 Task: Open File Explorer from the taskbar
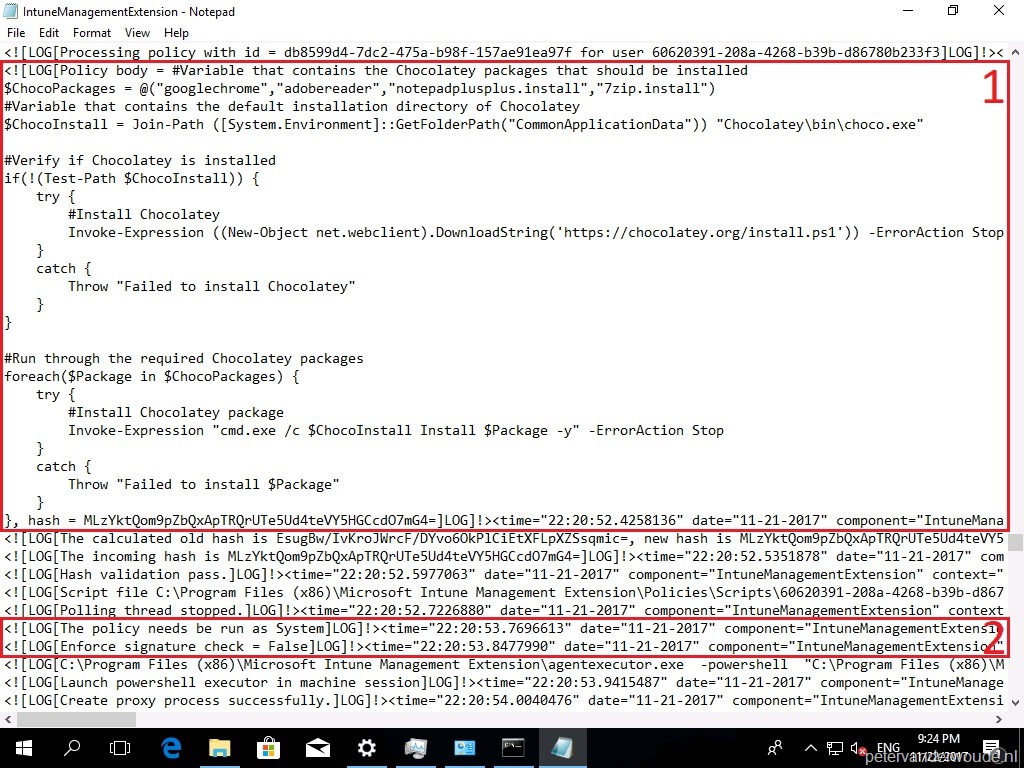[x=218, y=747]
